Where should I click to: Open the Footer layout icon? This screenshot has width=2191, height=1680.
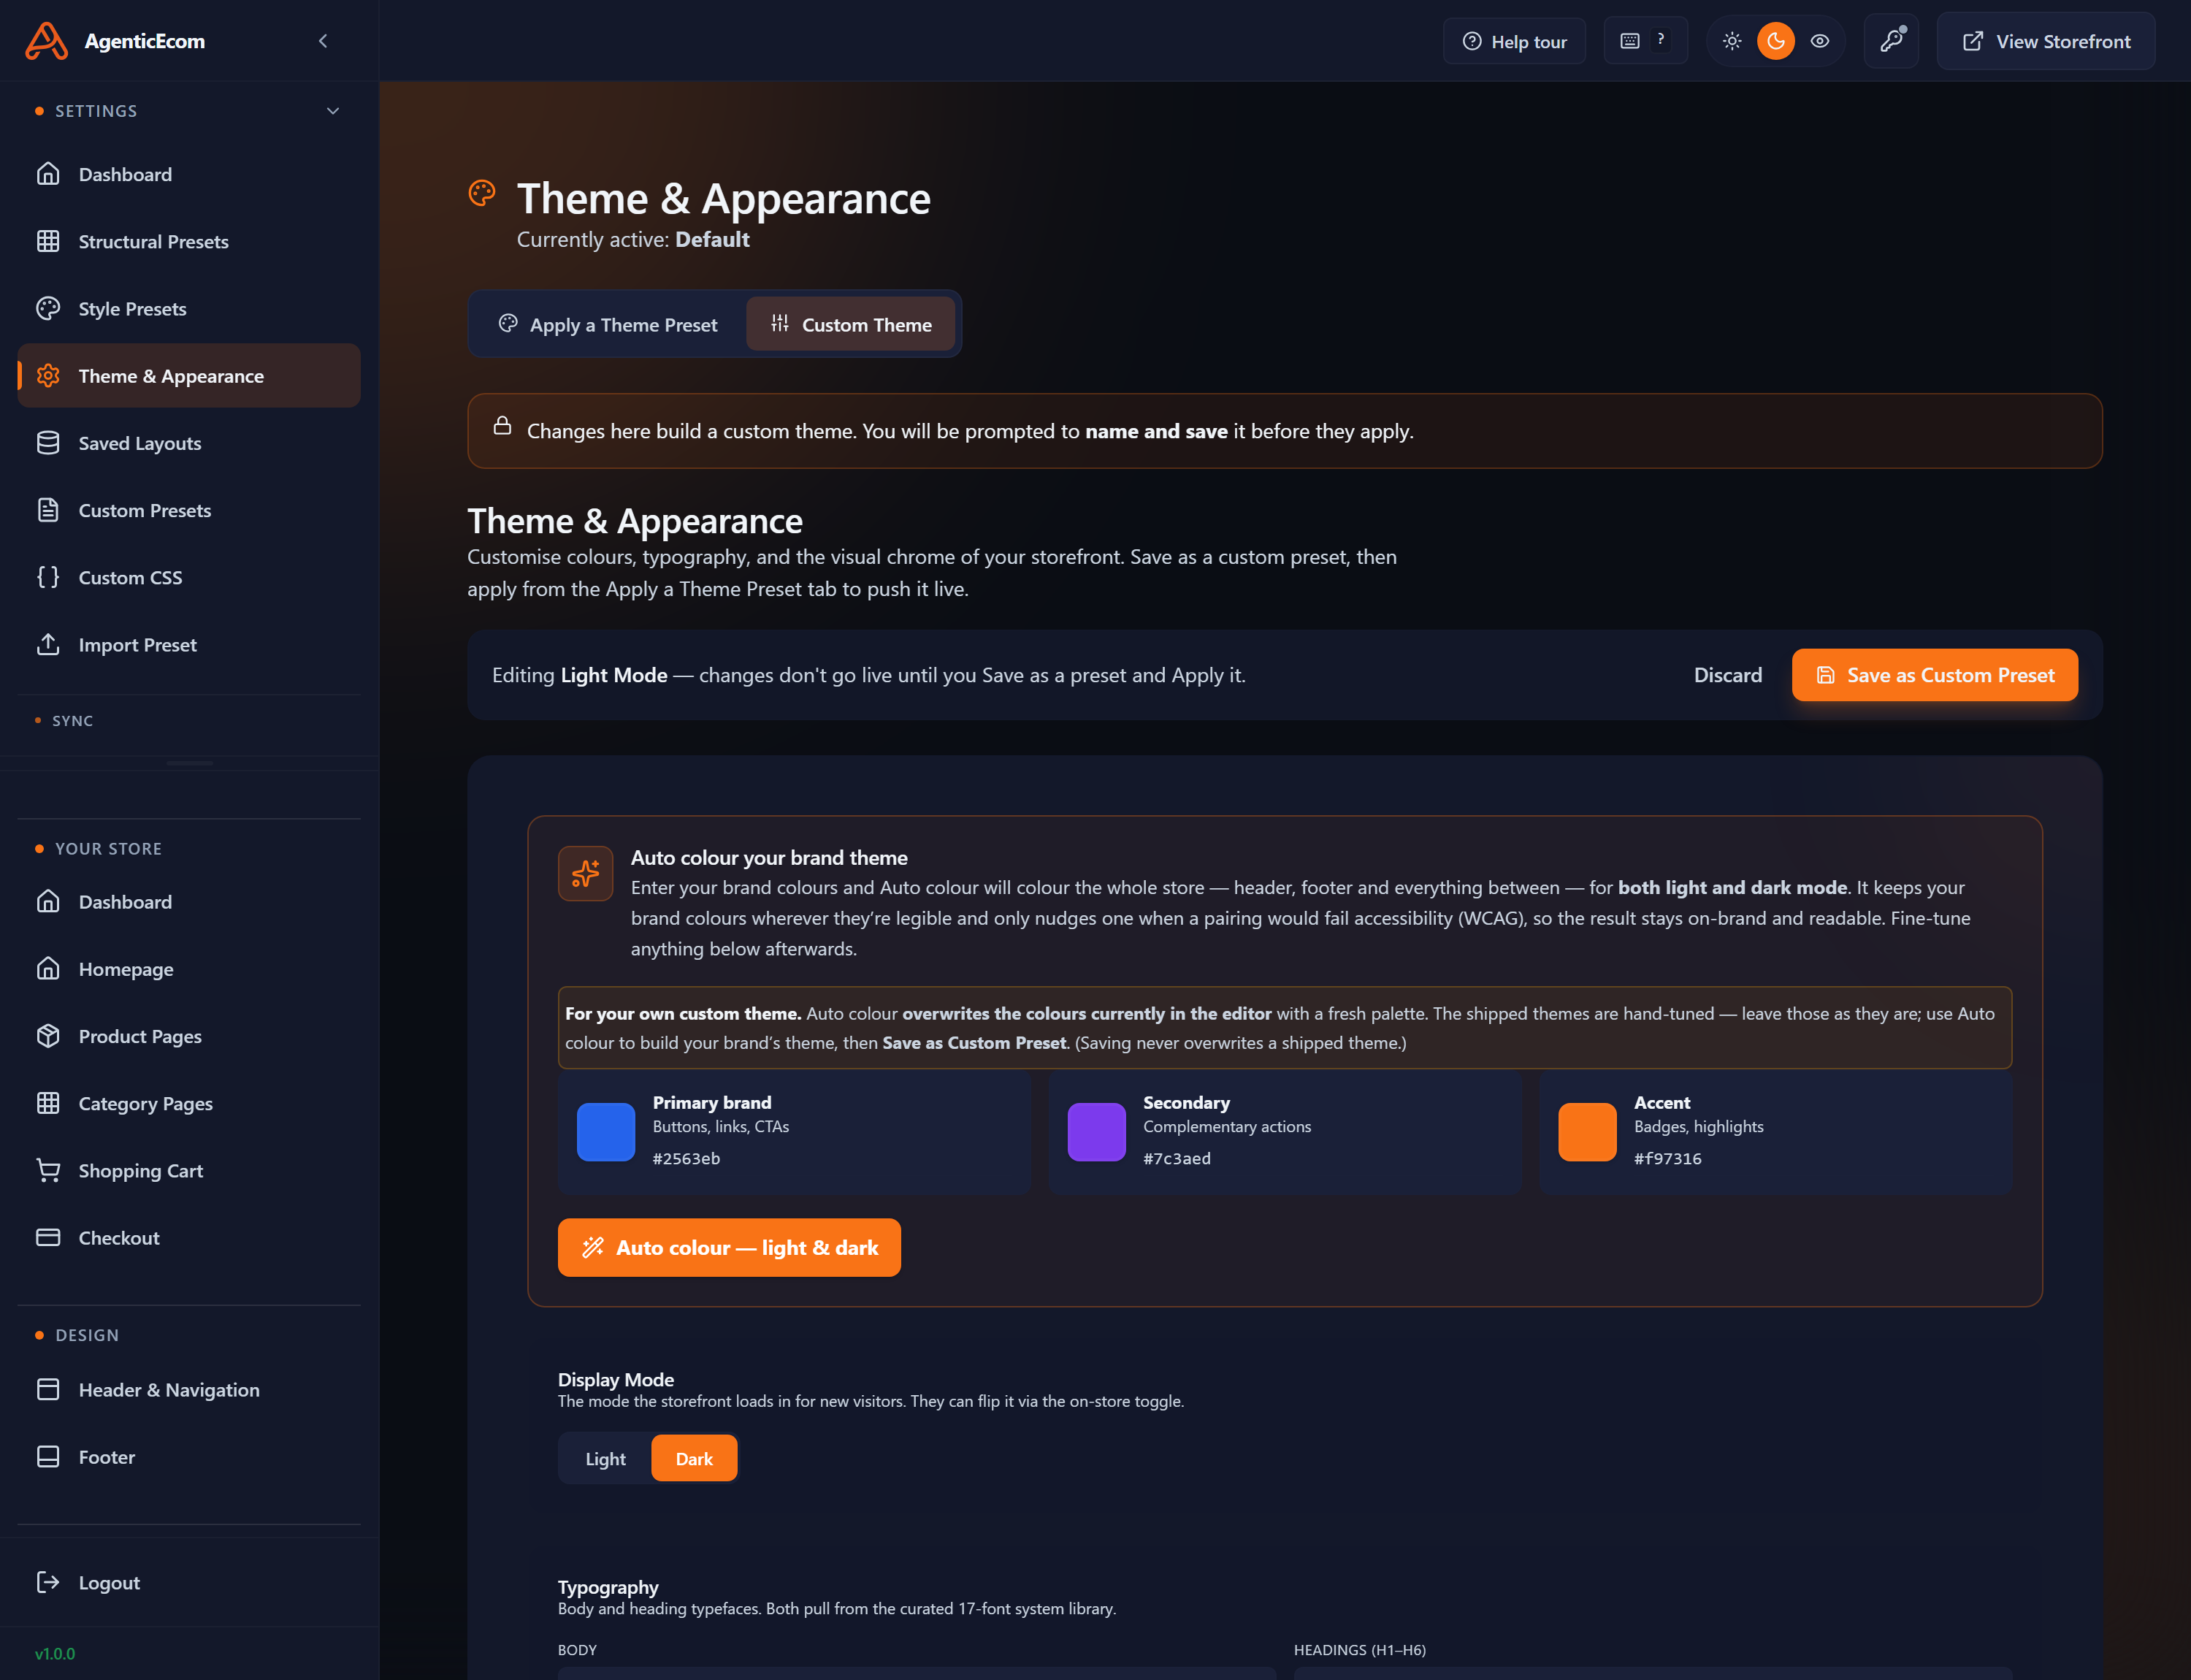(48, 1457)
